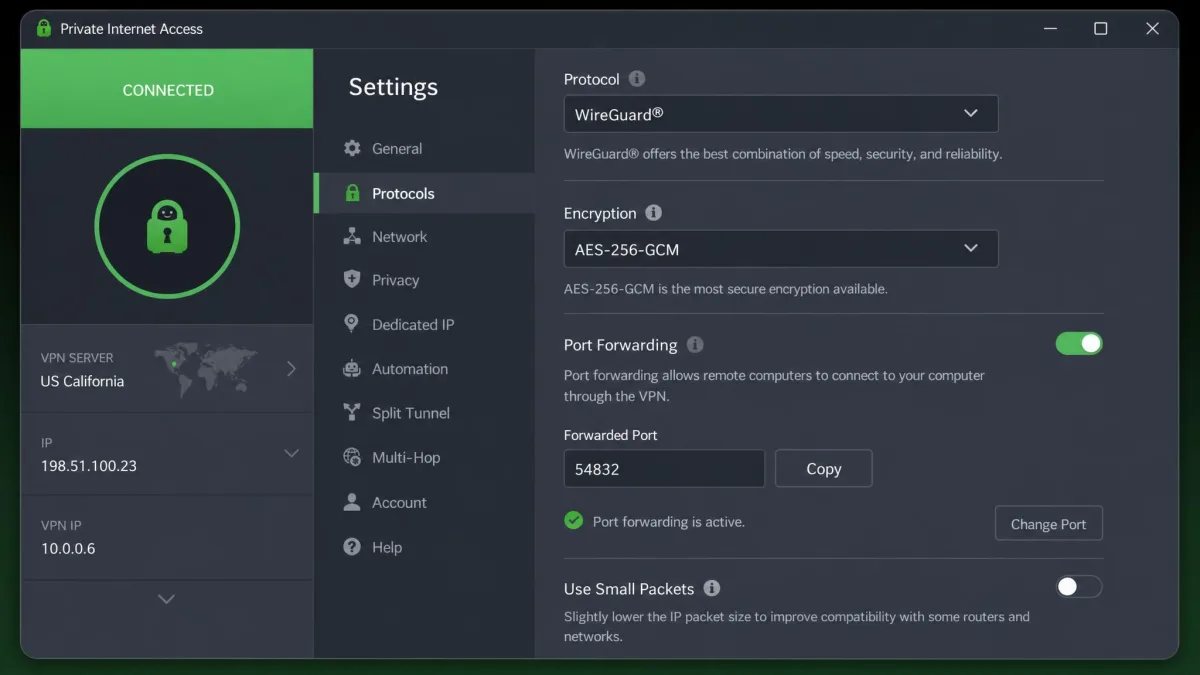The width and height of the screenshot is (1200, 675).
Task: Select the Protocols settings tab
Action: [x=424, y=193]
